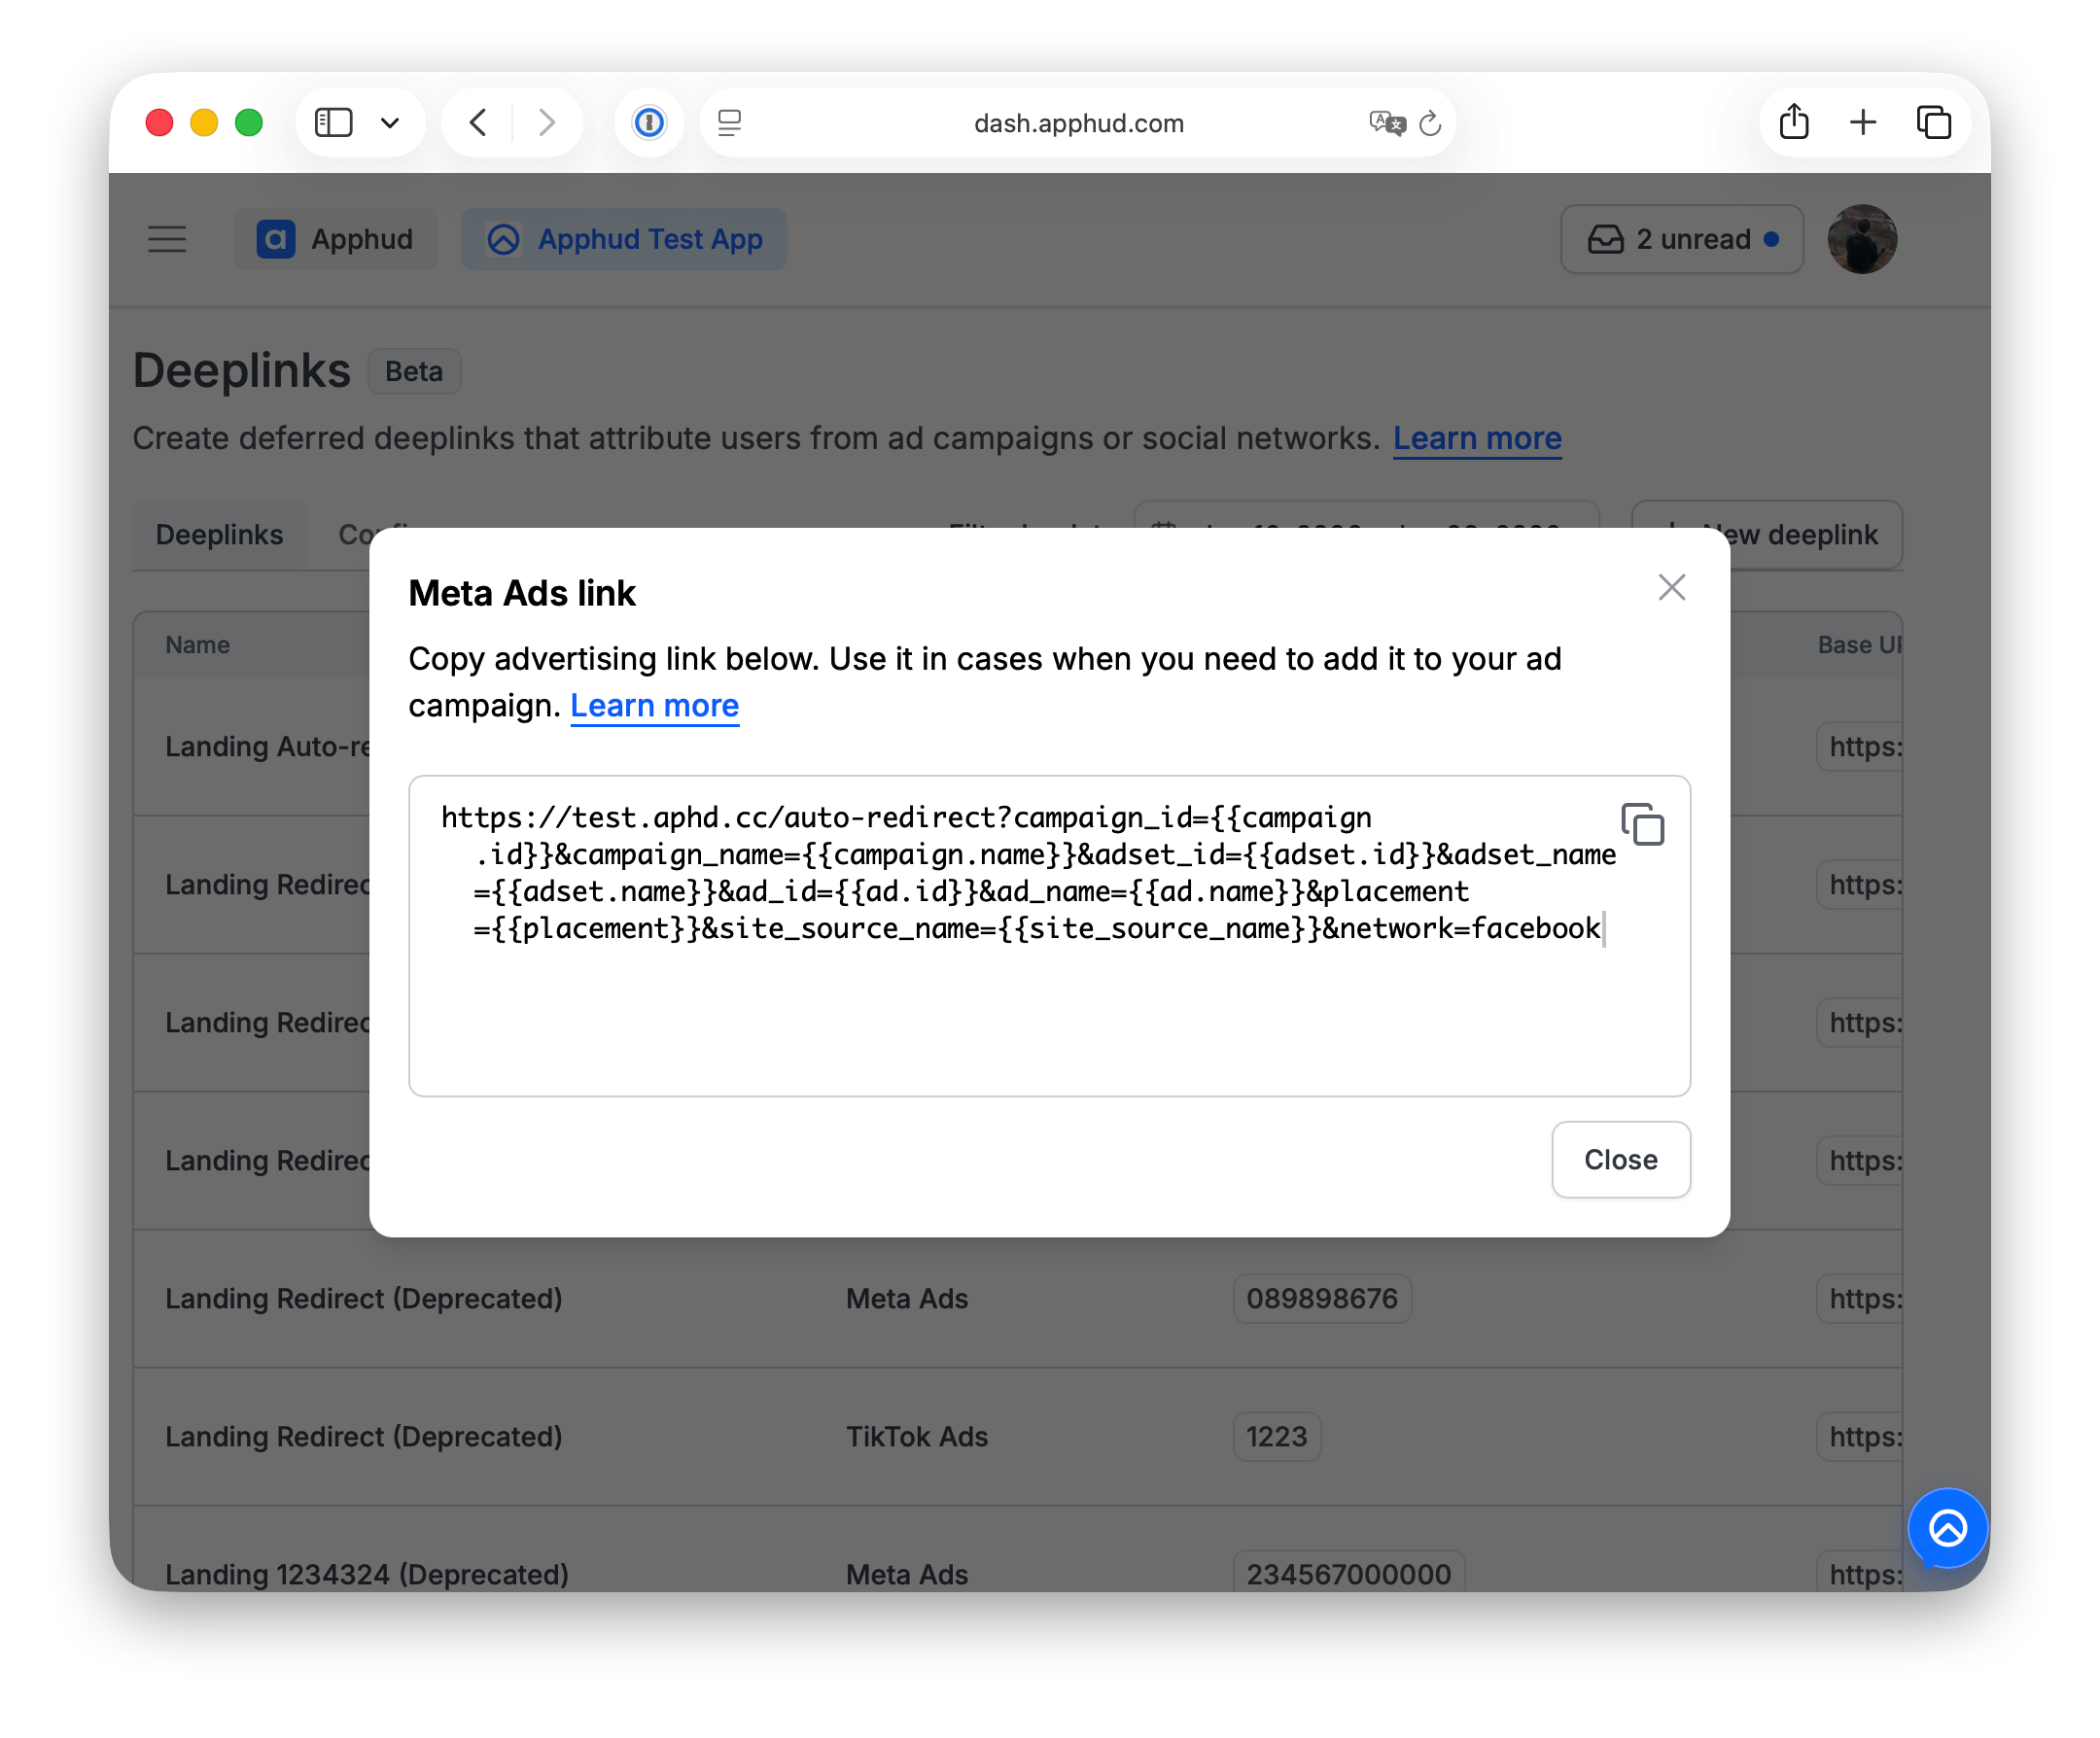Click the 089898676 value cell
This screenshot has width=2100, height=1738.
point(1321,1298)
